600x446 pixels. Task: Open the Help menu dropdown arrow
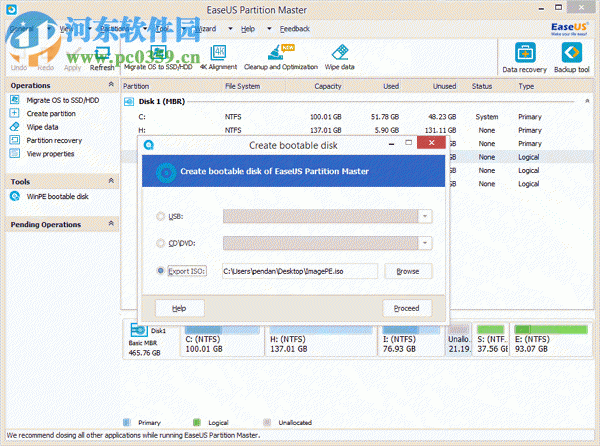[269, 29]
